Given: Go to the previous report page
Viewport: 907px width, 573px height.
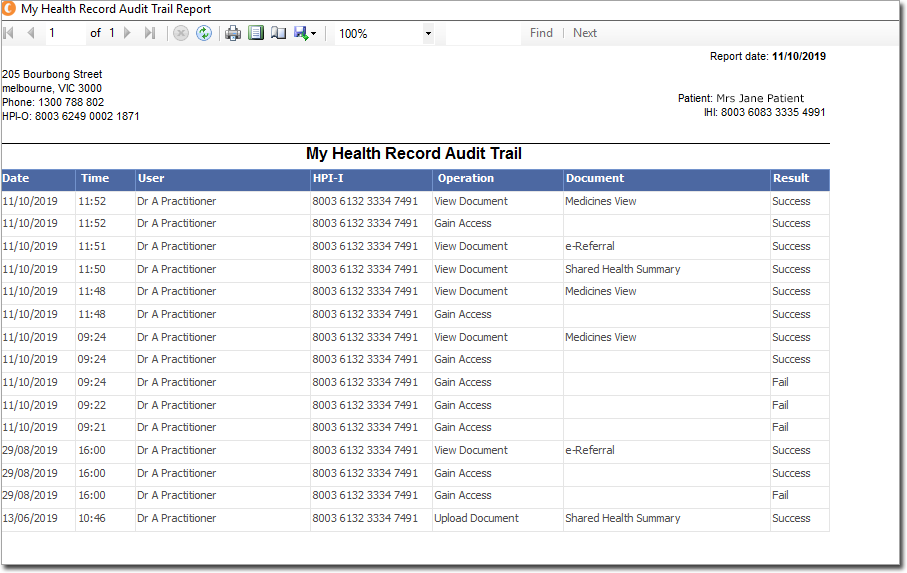Looking at the screenshot, I should coord(30,33).
